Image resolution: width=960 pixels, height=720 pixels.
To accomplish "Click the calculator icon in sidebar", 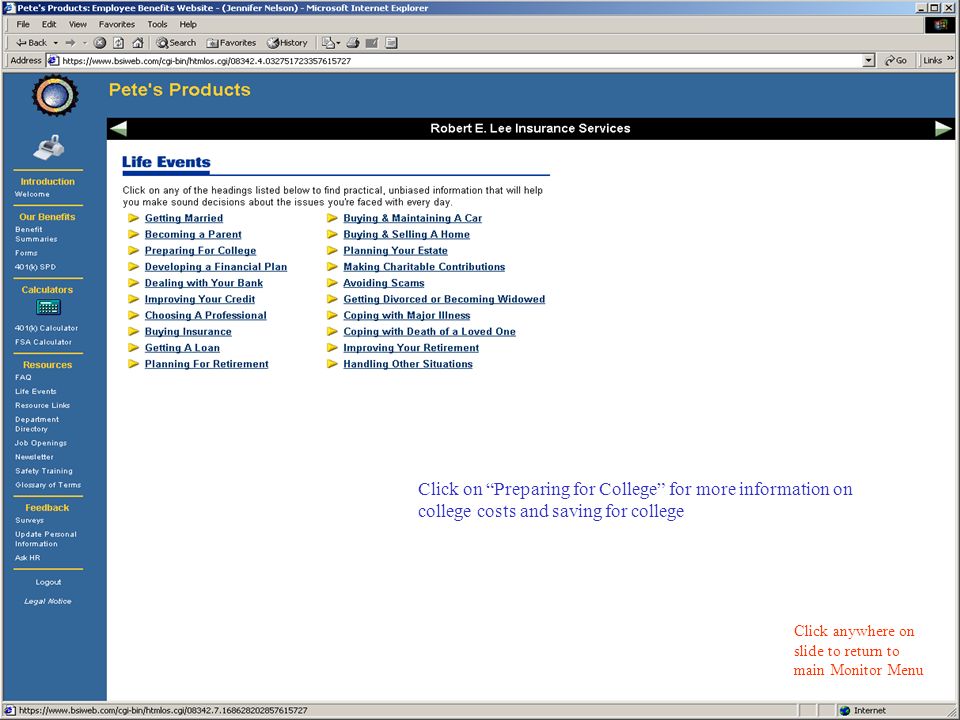I will [x=48, y=307].
